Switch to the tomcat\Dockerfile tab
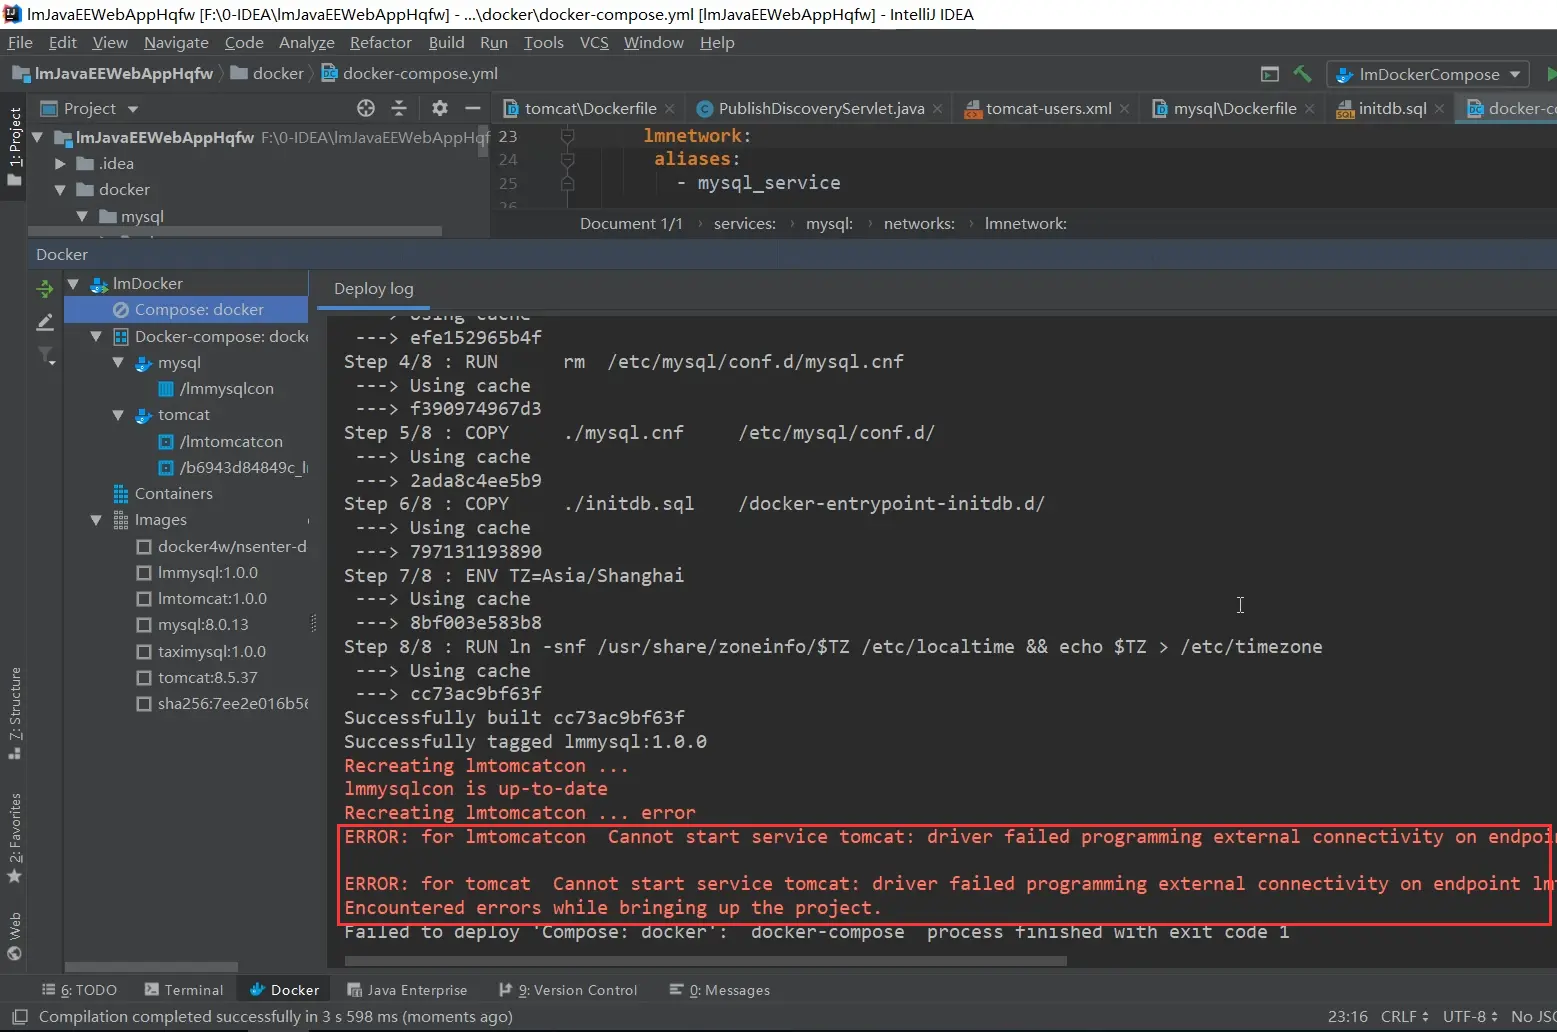The image size is (1557, 1032). 590,109
